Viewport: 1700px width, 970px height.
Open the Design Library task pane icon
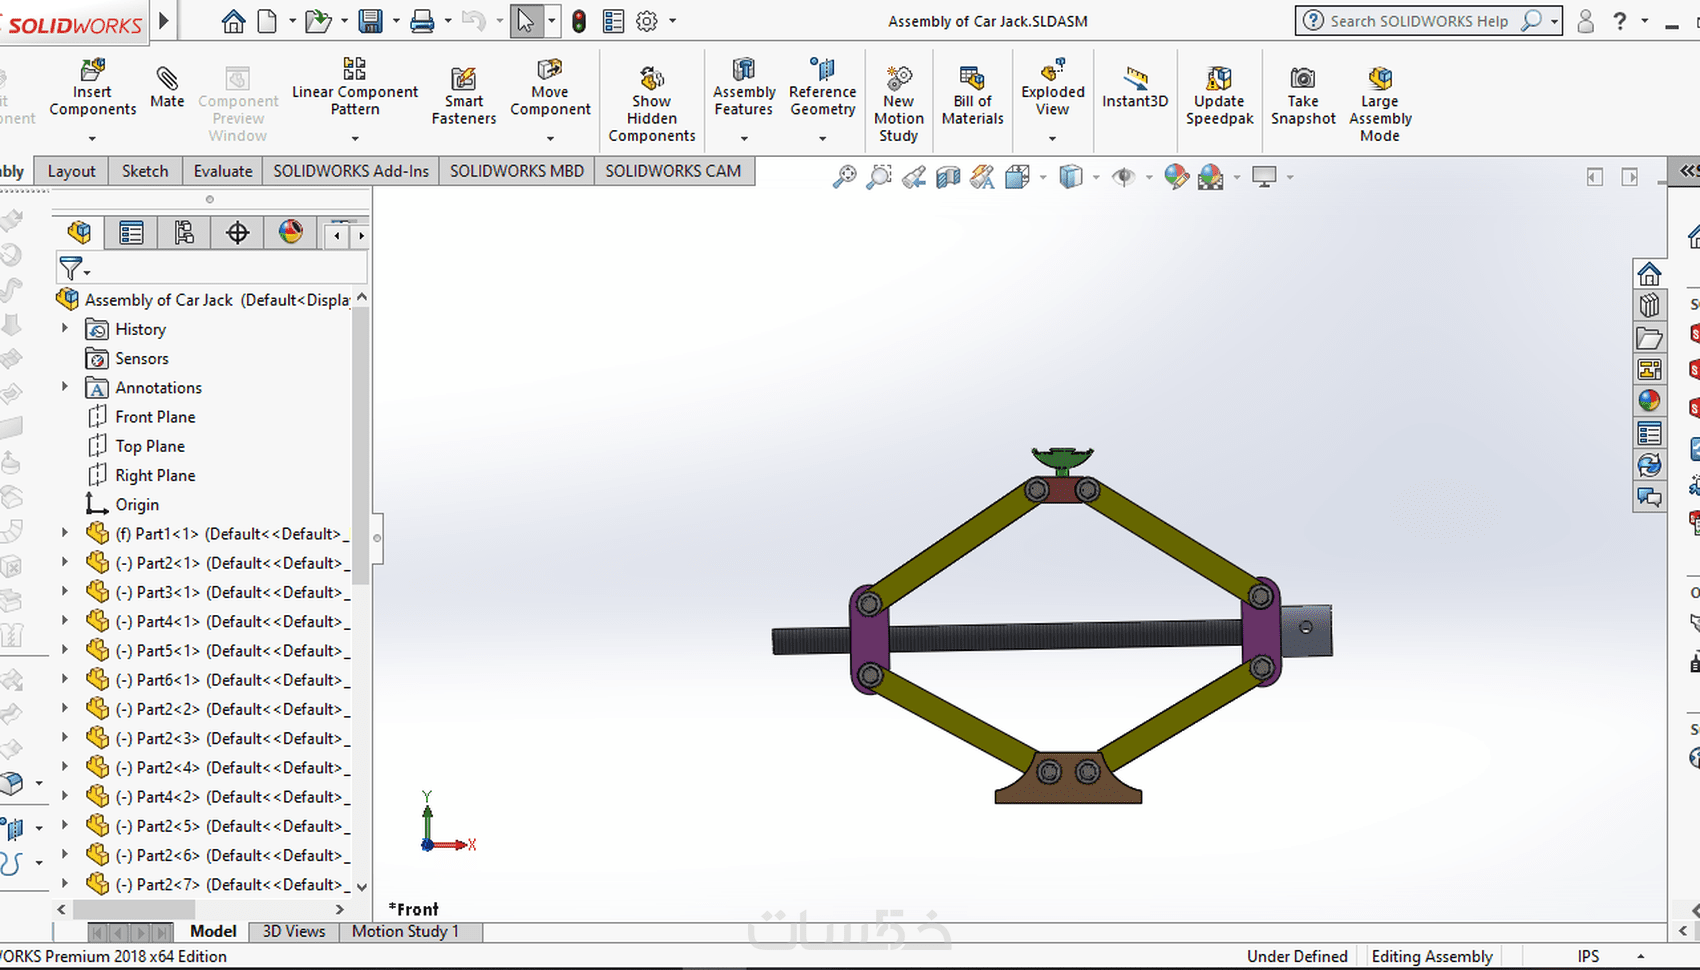1649,305
